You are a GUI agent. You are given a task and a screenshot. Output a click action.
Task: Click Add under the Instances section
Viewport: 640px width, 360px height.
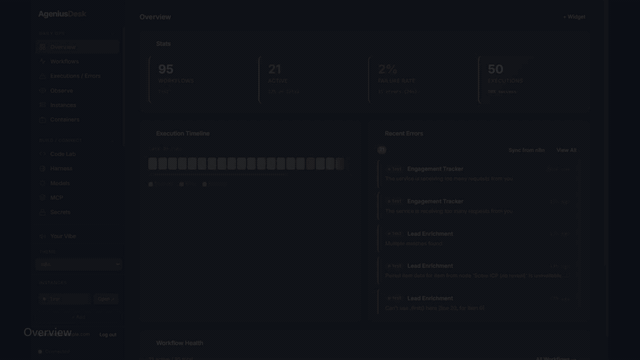coord(79,317)
